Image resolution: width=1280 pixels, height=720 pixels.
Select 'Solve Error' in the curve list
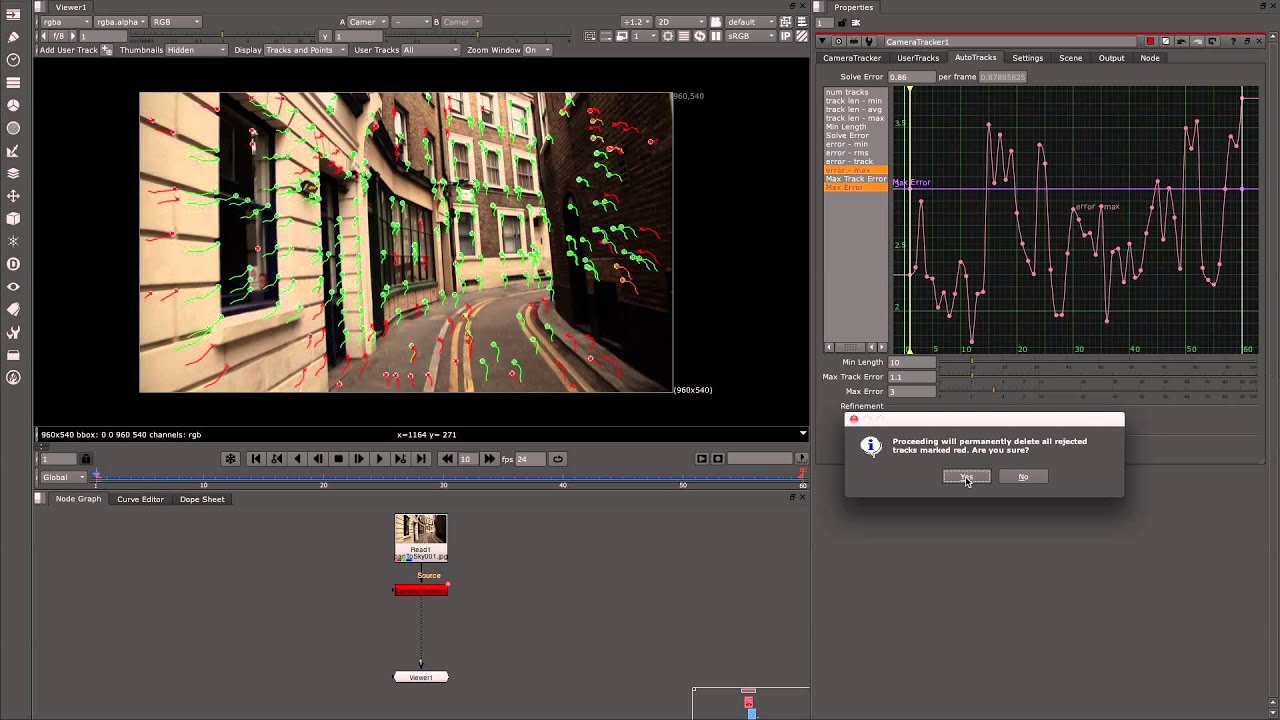coord(848,136)
